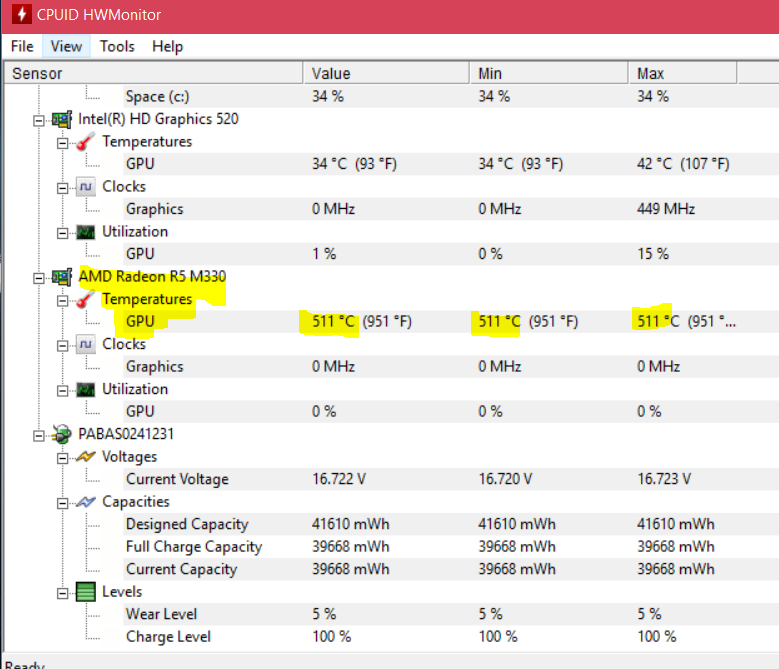The width and height of the screenshot is (779, 669).
Task: Collapse AMD Radeon Utilization group
Action: pyautogui.click(x=63, y=390)
